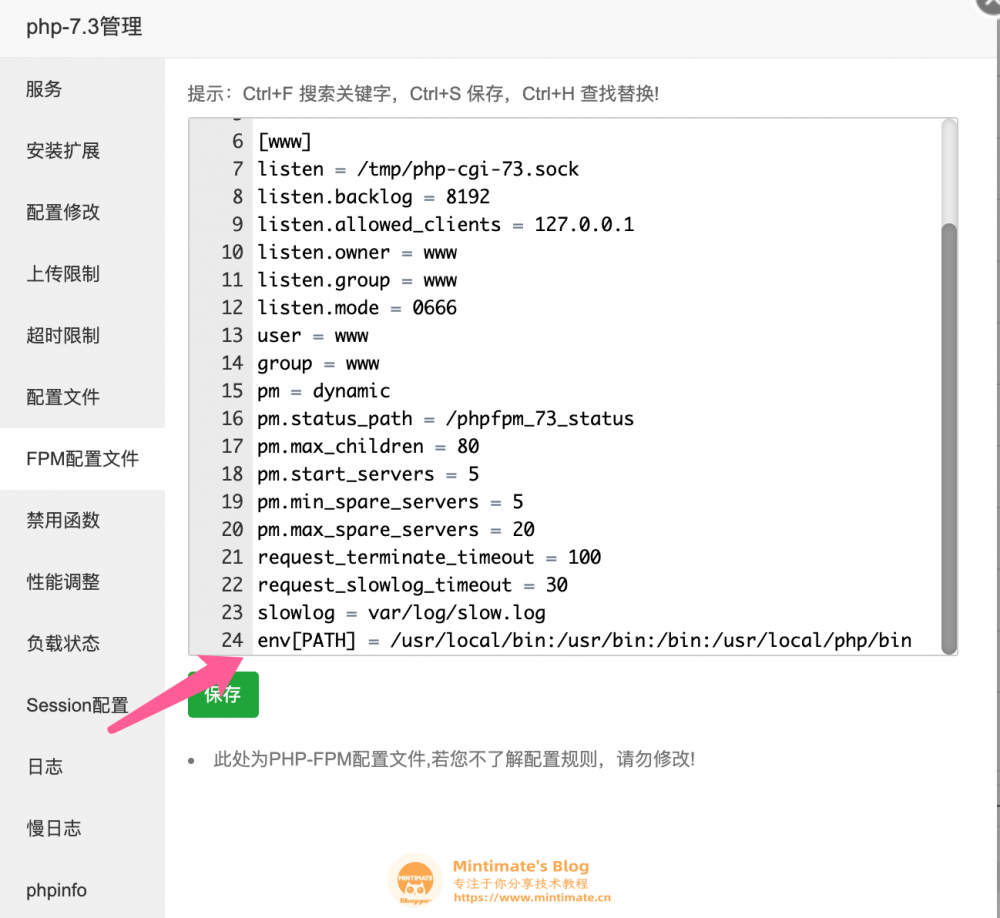Go to 上传限制 settings
1000x918 pixels.
(82, 274)
